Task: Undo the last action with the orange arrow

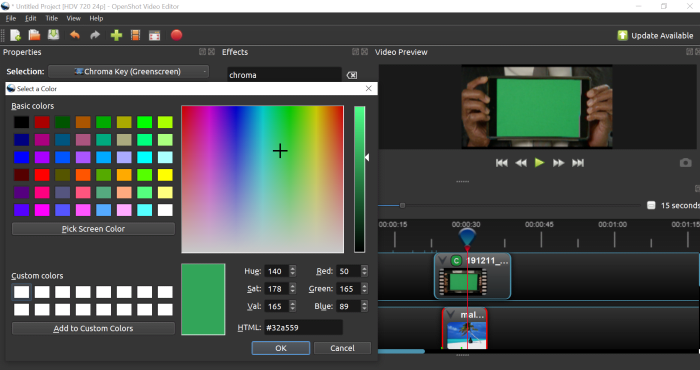Action: (75, 35)
